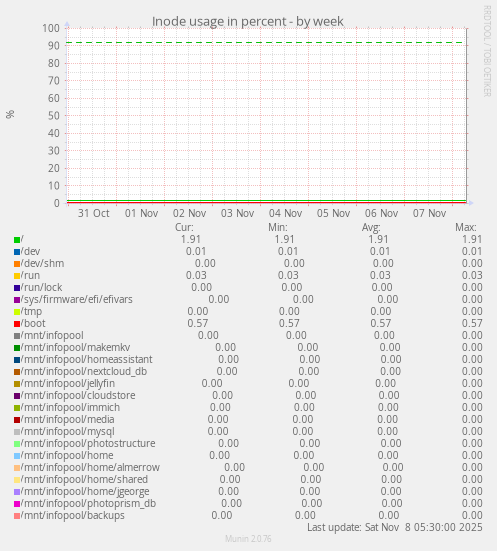Viewport: 497px width, 551px height.
Task: Click the 07 Nov date on the x-axis
Action: (x=430, y=213)
